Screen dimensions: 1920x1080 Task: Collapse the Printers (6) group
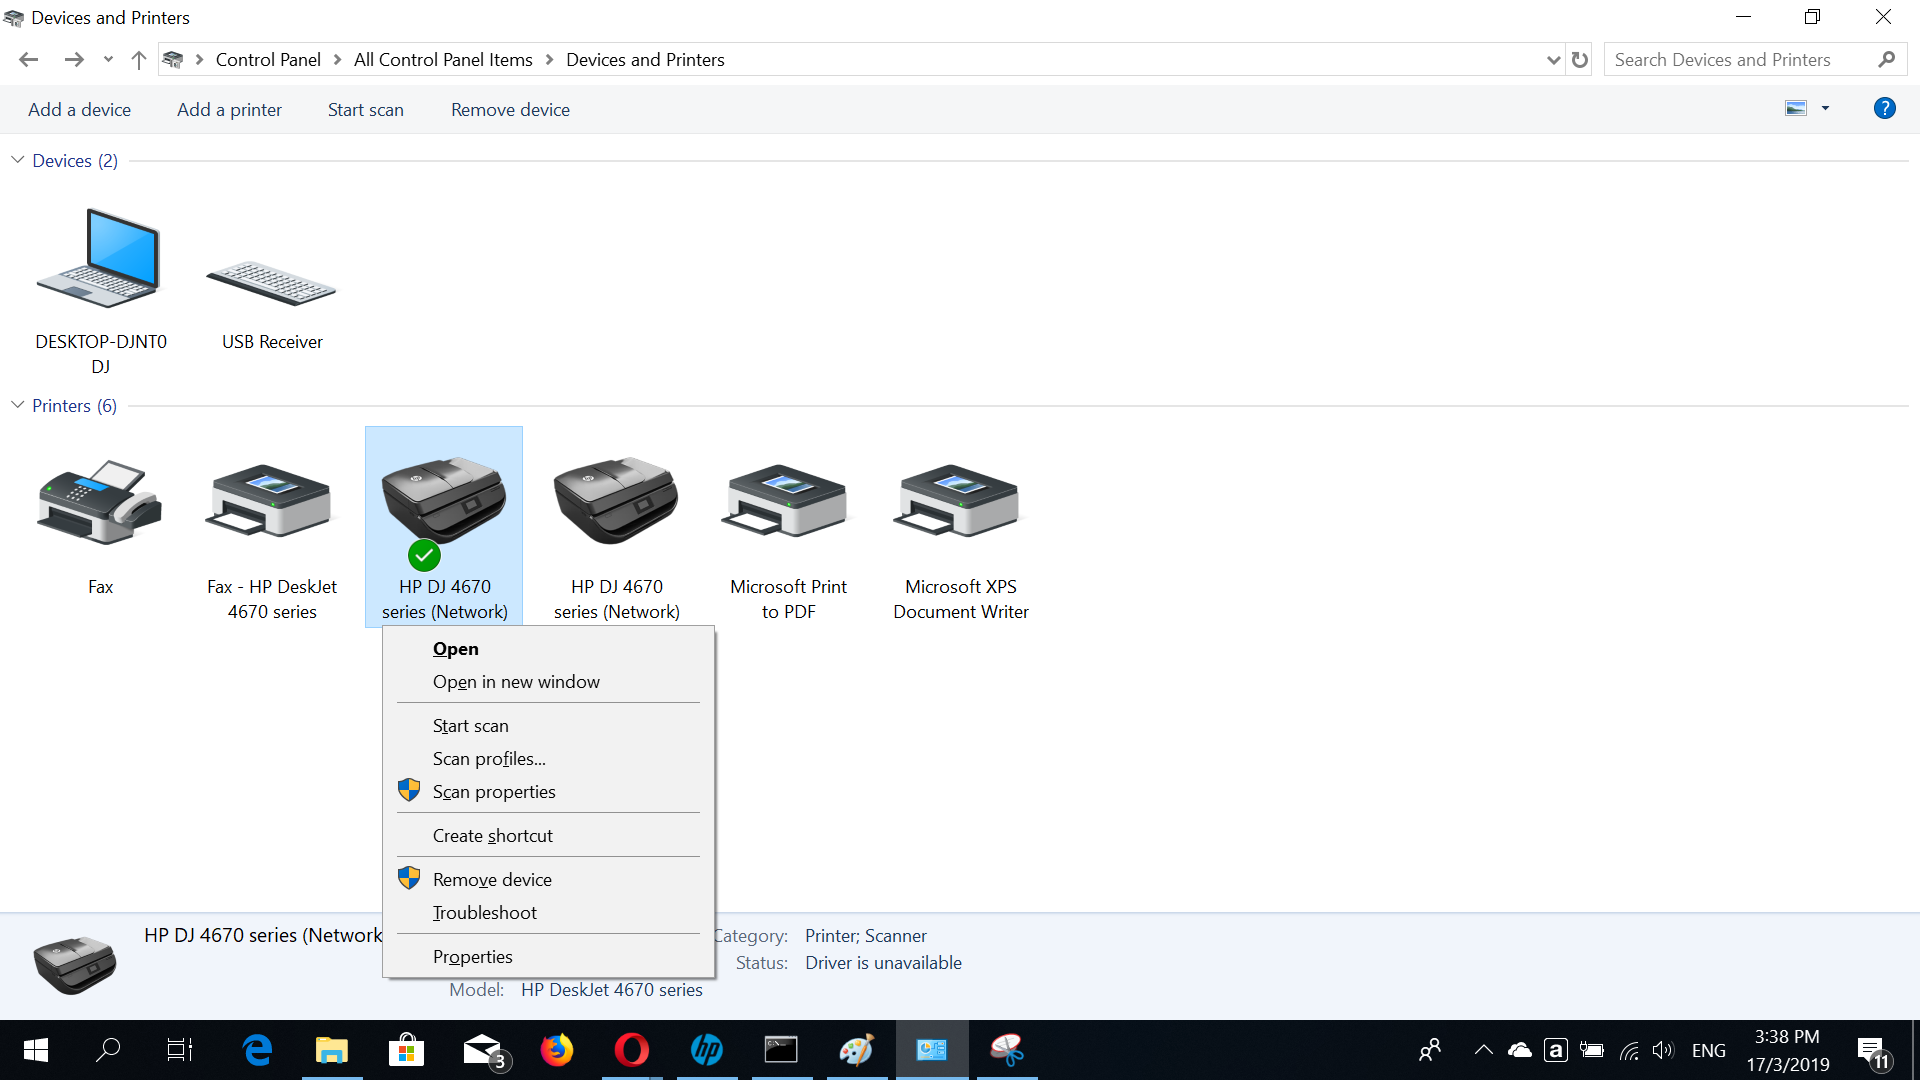[x=18, y=405]
